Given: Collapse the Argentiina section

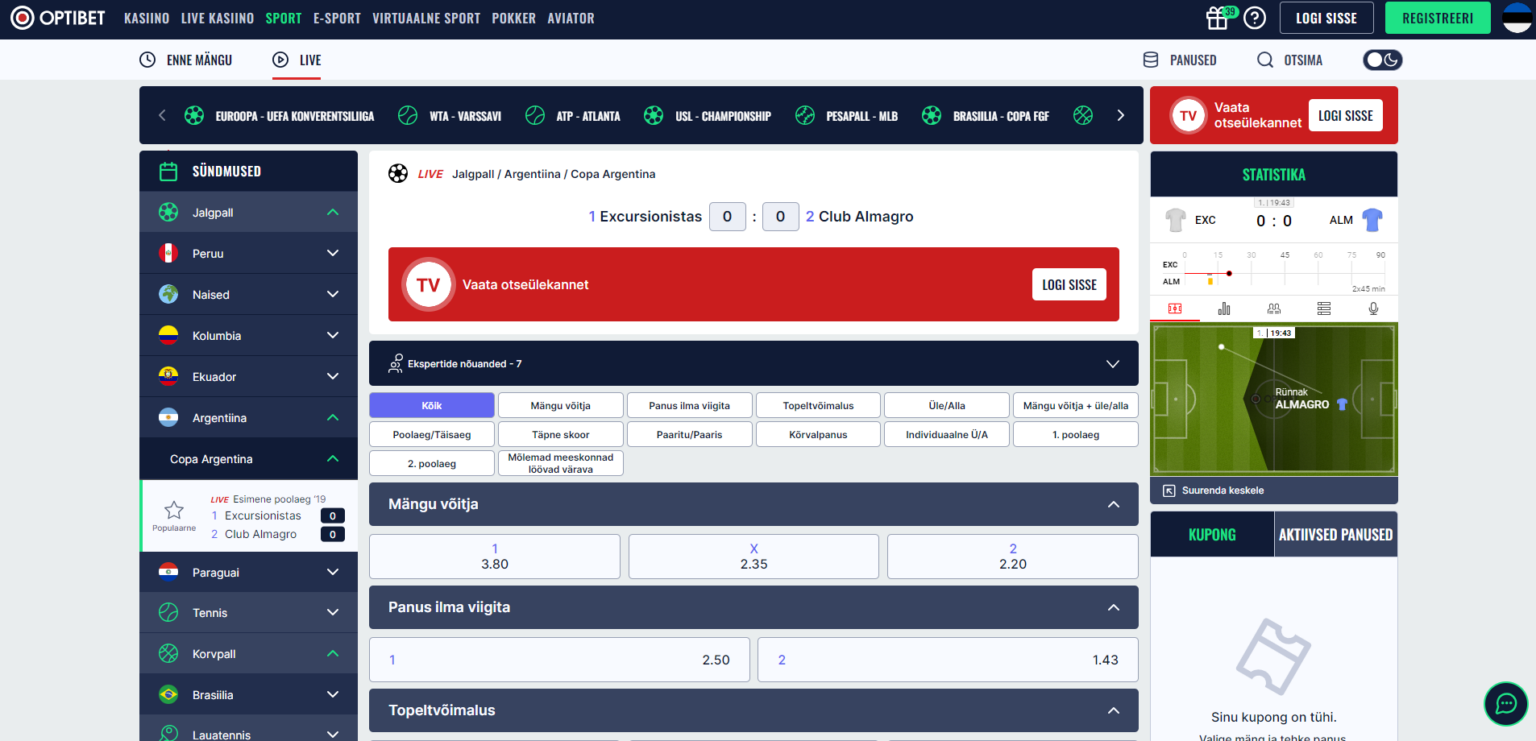Looking at the screenshot, I should [333, 417].
